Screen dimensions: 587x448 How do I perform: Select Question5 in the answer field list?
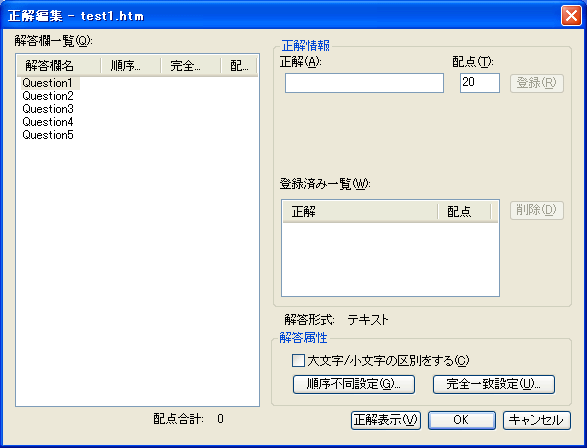(48, 135)
